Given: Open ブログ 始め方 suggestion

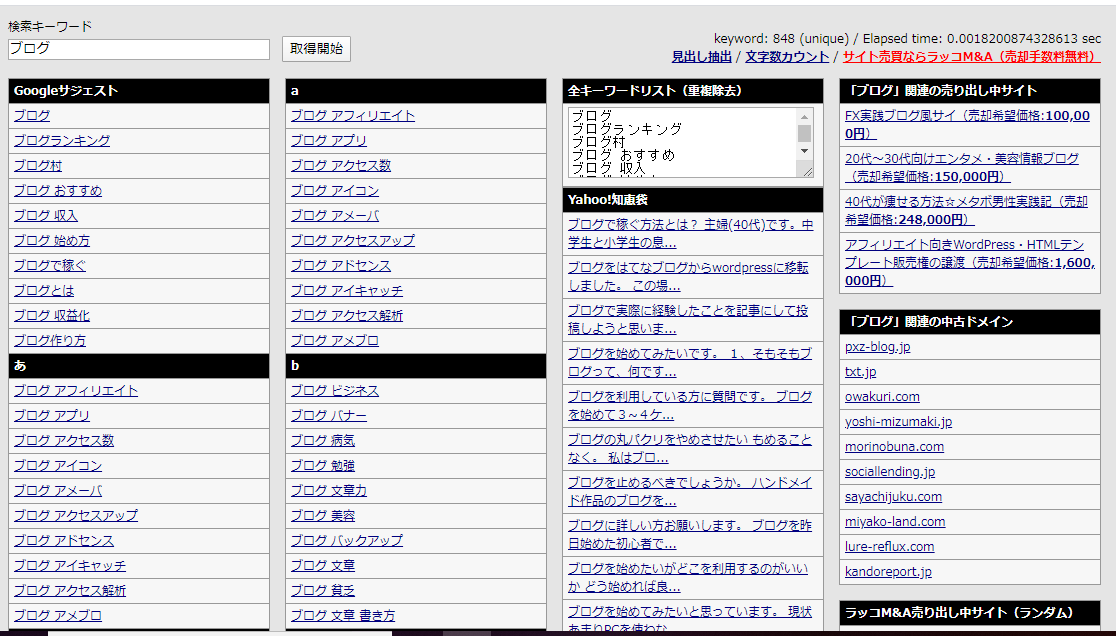Looking at the screenshot, I should (52, 240).
